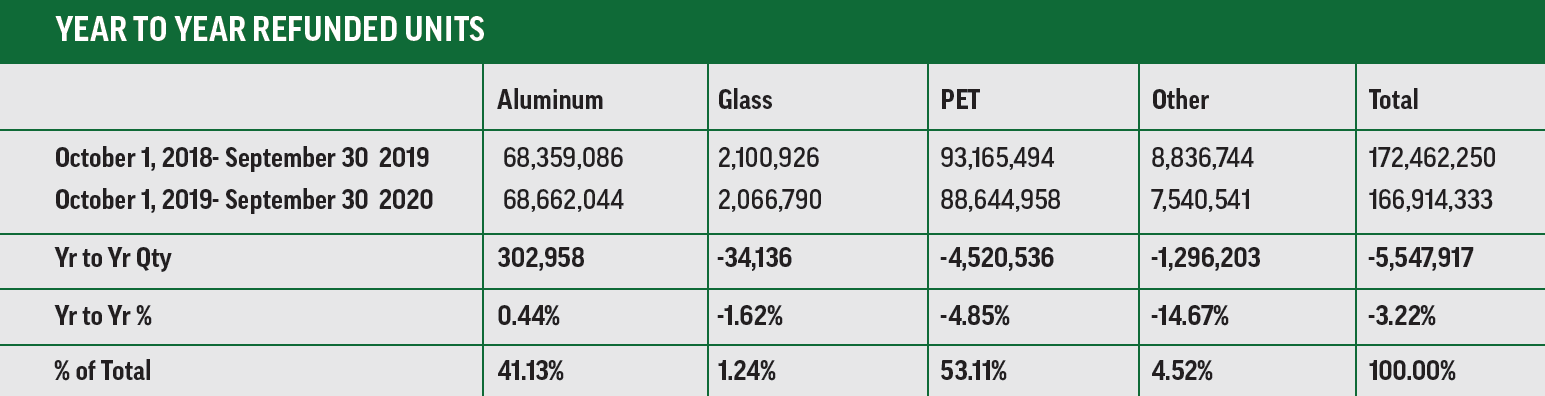Click the -14.67% Other percentage cell
This screenshot has width=1545, height=396.
pyautogui.click(x=1190, y=317)
